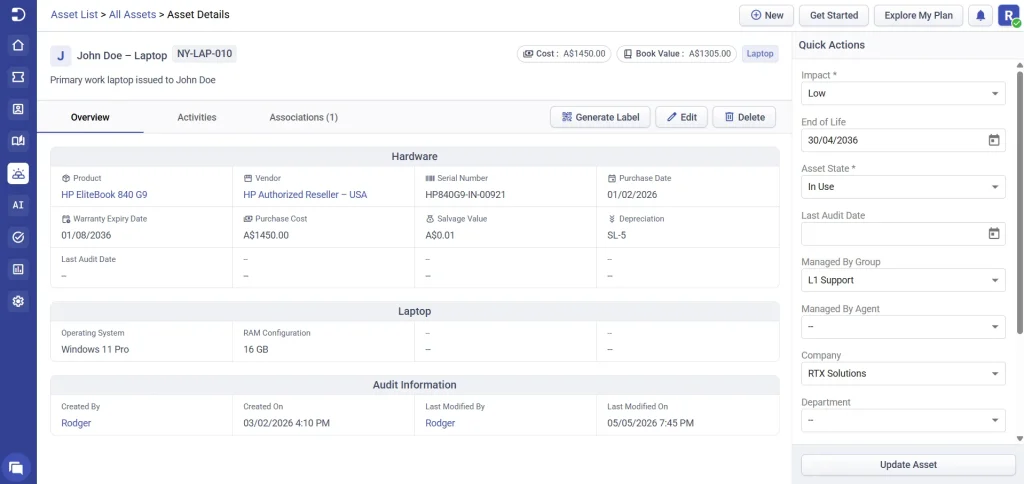Screen dimensions: 1024x484
Task: Open the Tickets icon in sidebar
Action: tap(18, 77)
